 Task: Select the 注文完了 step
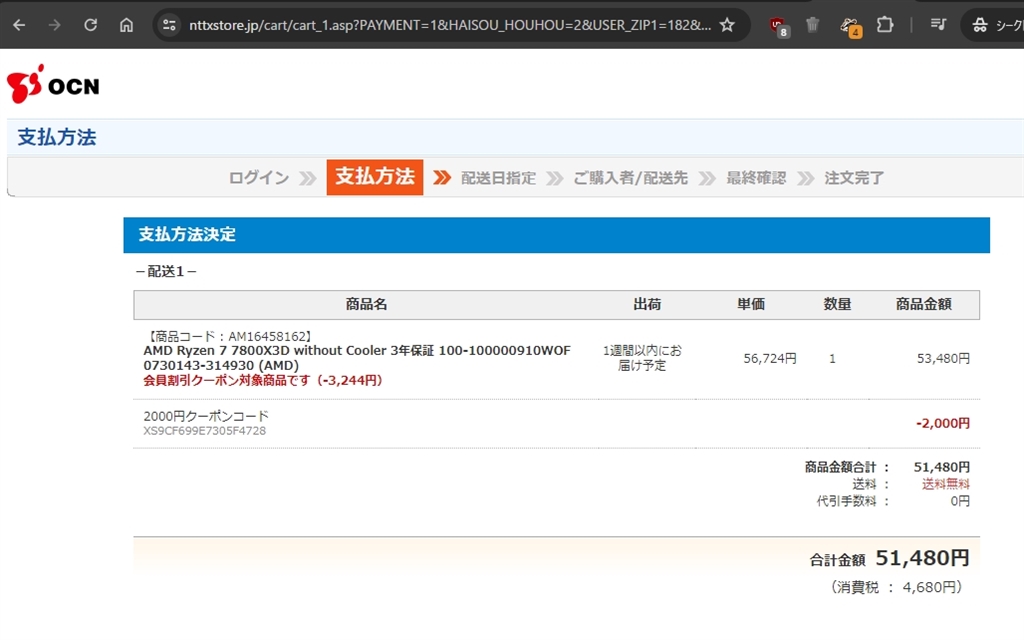pos(854,178)
